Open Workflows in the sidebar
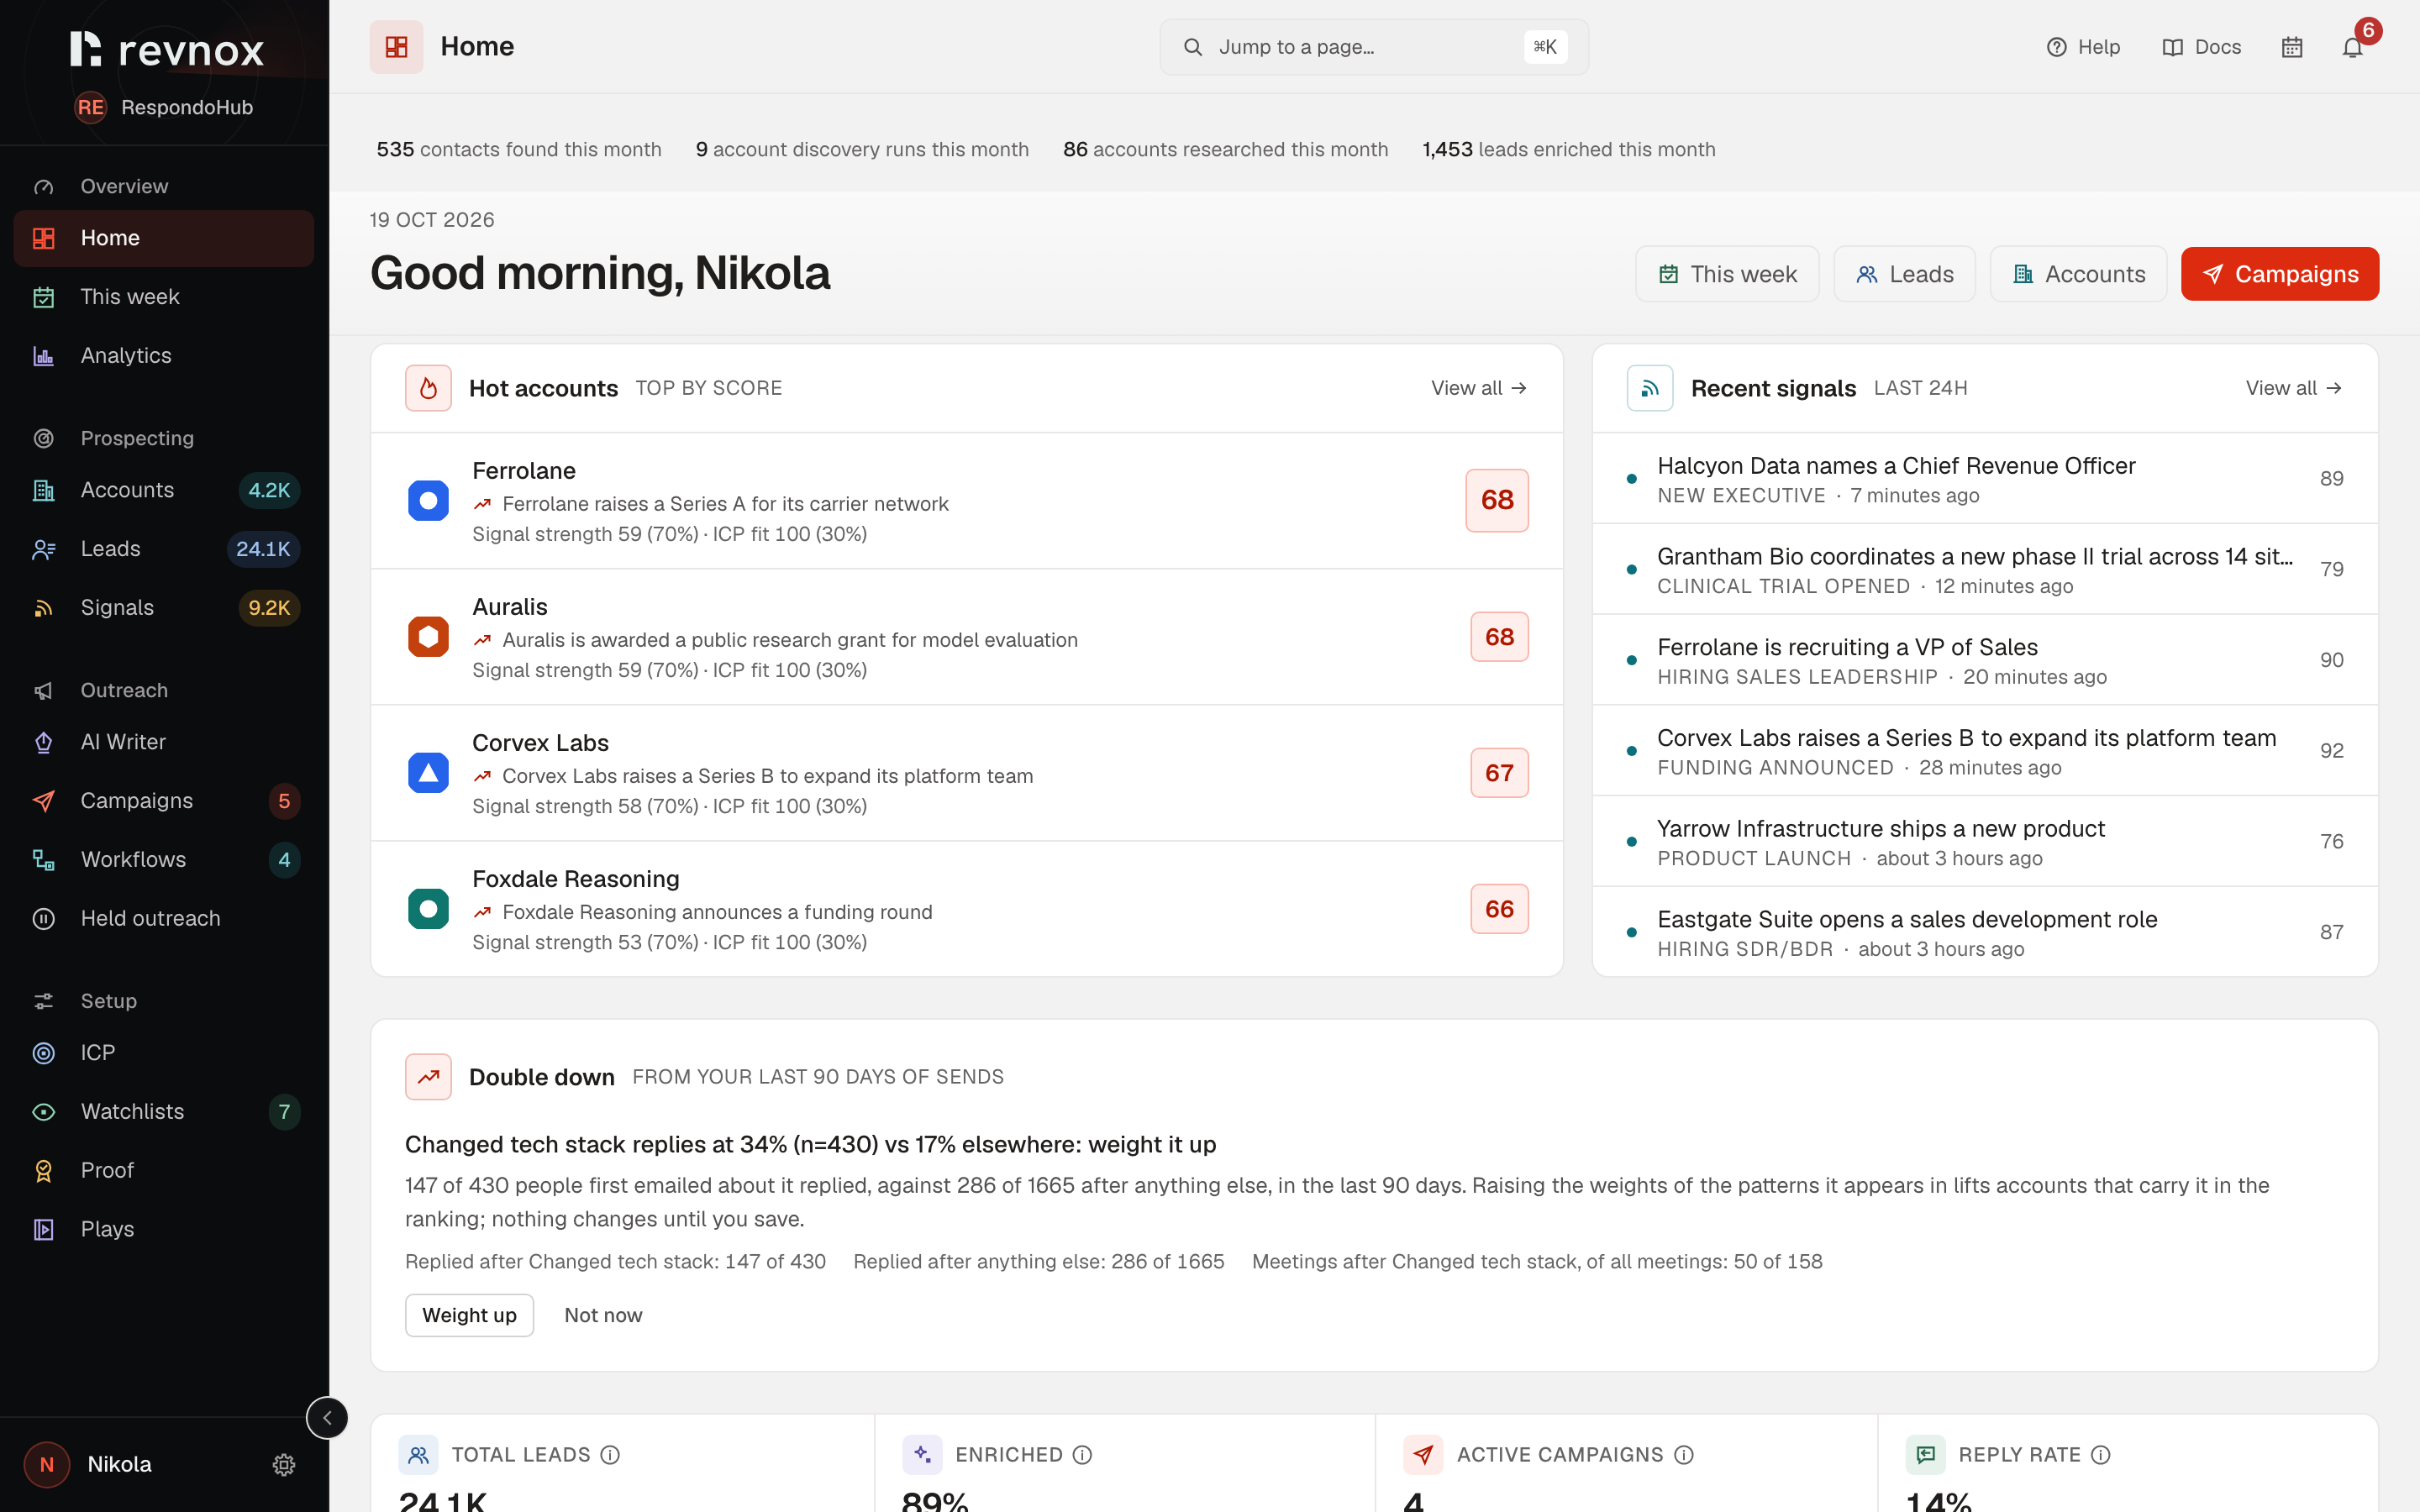This screenshot has width=2420, height=1512. coord(164,860)
